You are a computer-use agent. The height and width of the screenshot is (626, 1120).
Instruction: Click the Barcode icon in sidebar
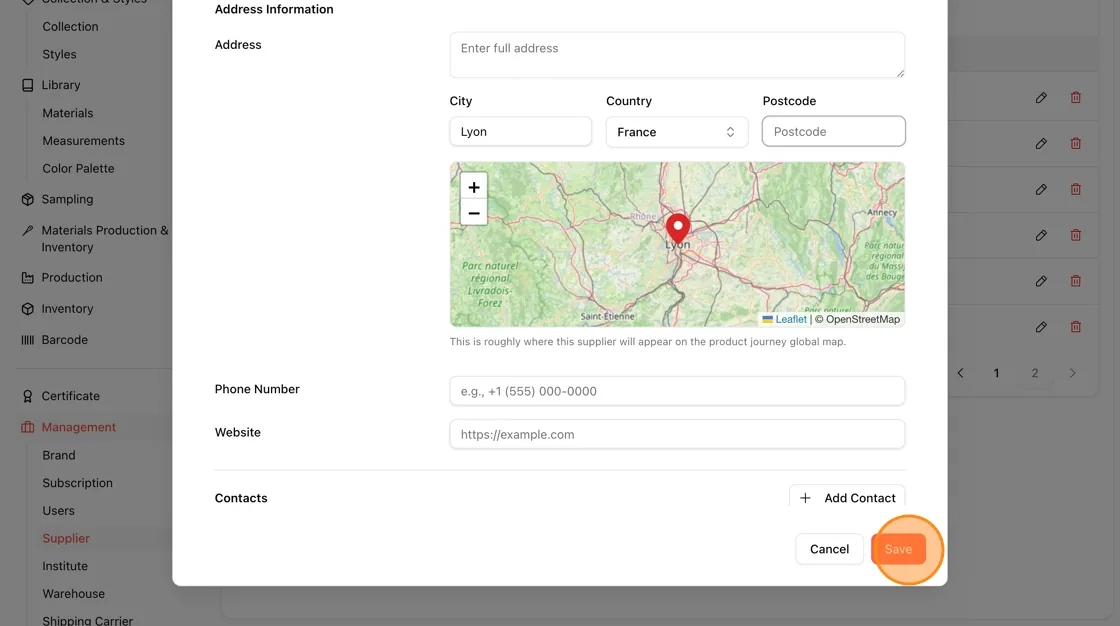[28, 340]
